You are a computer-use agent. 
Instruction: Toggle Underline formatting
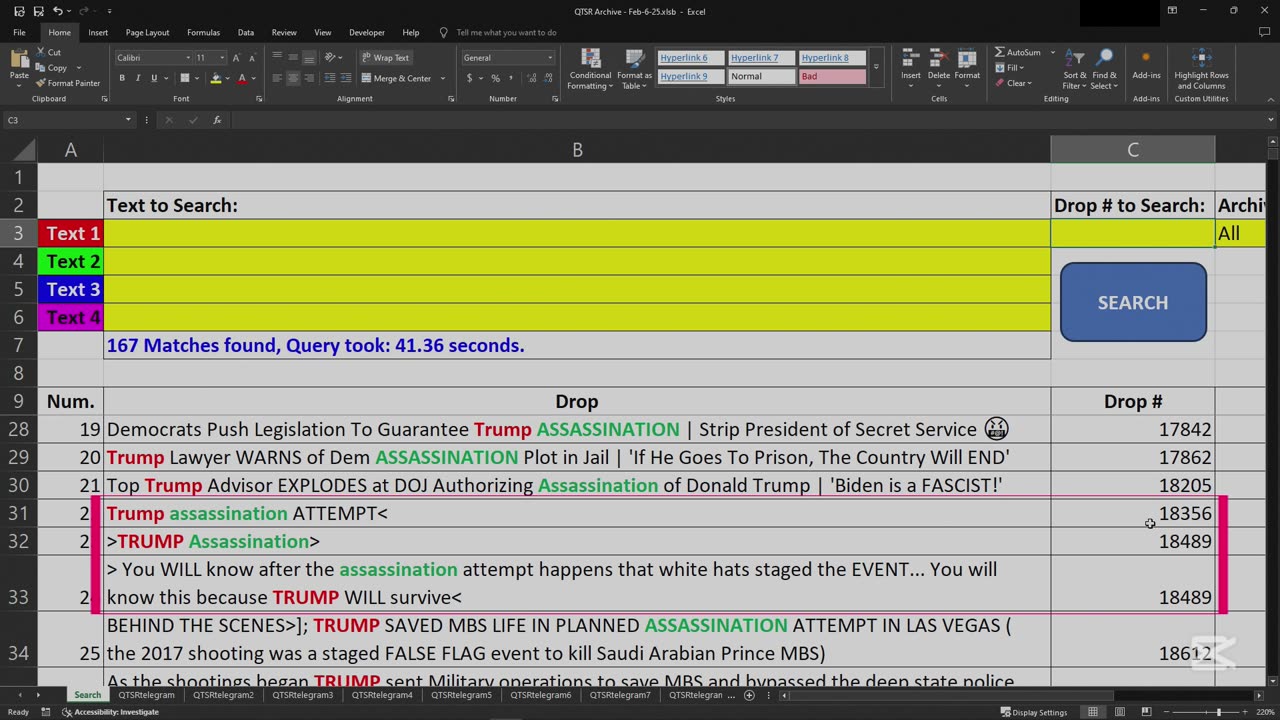click(x=154, y=78)
